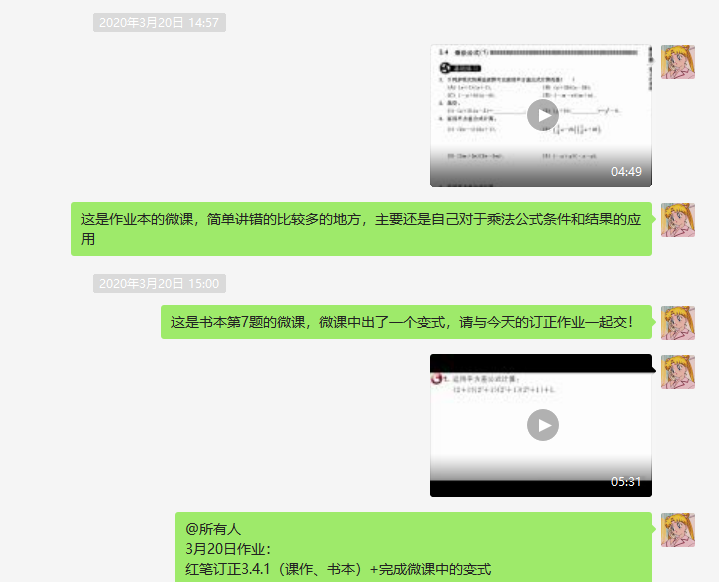This screenshot has height=582, width=719.
Task: Play the 04:49 homework video
Action: (542, 115)
